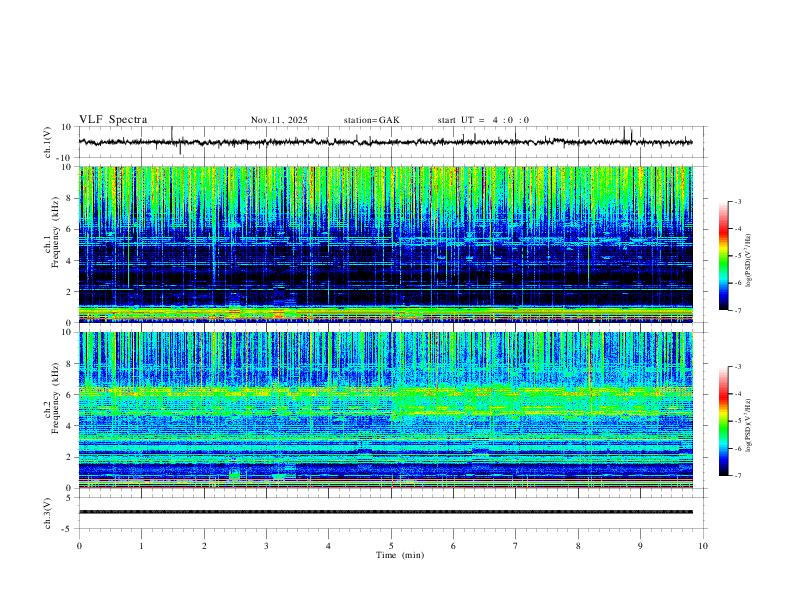
Task: Click the '4' kHz tick on ch.2 spectrogram axis
Action: [x=70, y=426]
